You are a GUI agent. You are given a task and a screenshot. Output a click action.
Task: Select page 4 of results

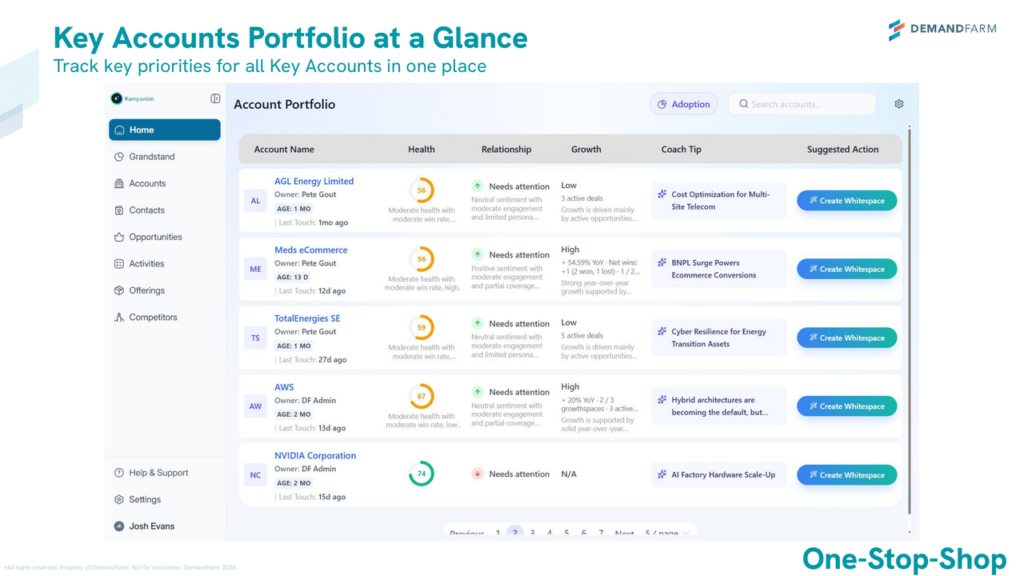[548, 533]
